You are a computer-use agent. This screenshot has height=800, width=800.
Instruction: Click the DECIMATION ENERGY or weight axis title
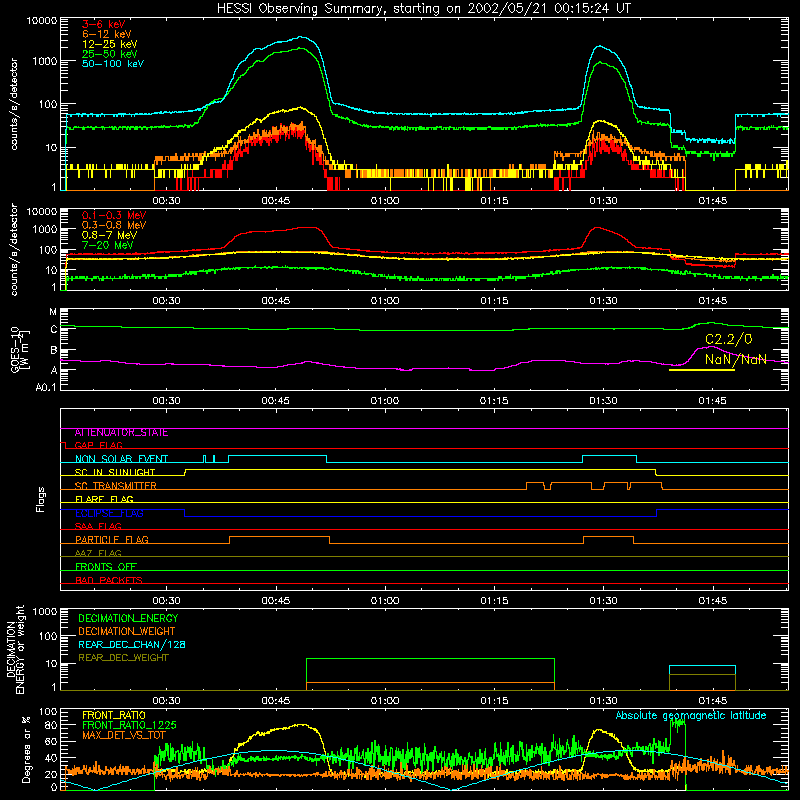[15, 649]
